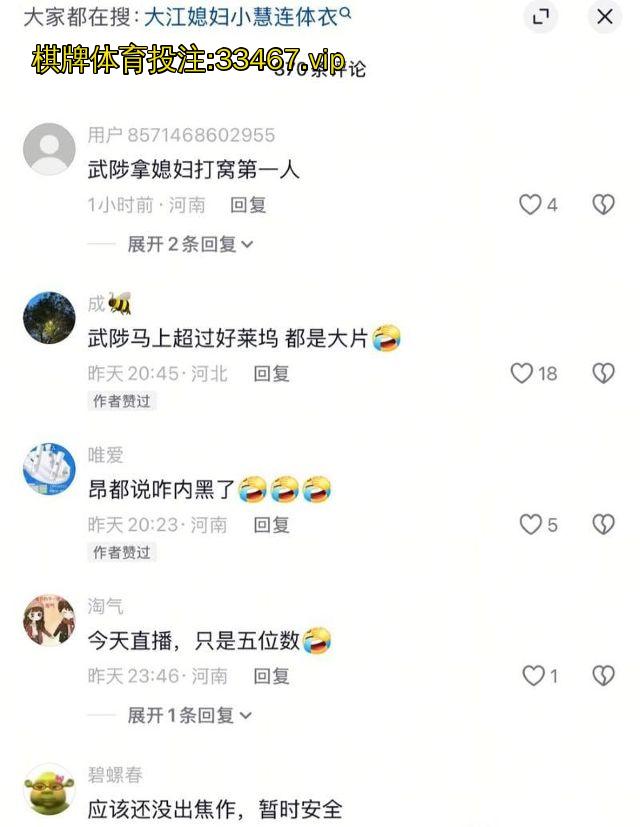Image resolution: width=640 pixels, height=827 pixels.
Task: Dislike 唯爱's comment
Action: [603, 525]
